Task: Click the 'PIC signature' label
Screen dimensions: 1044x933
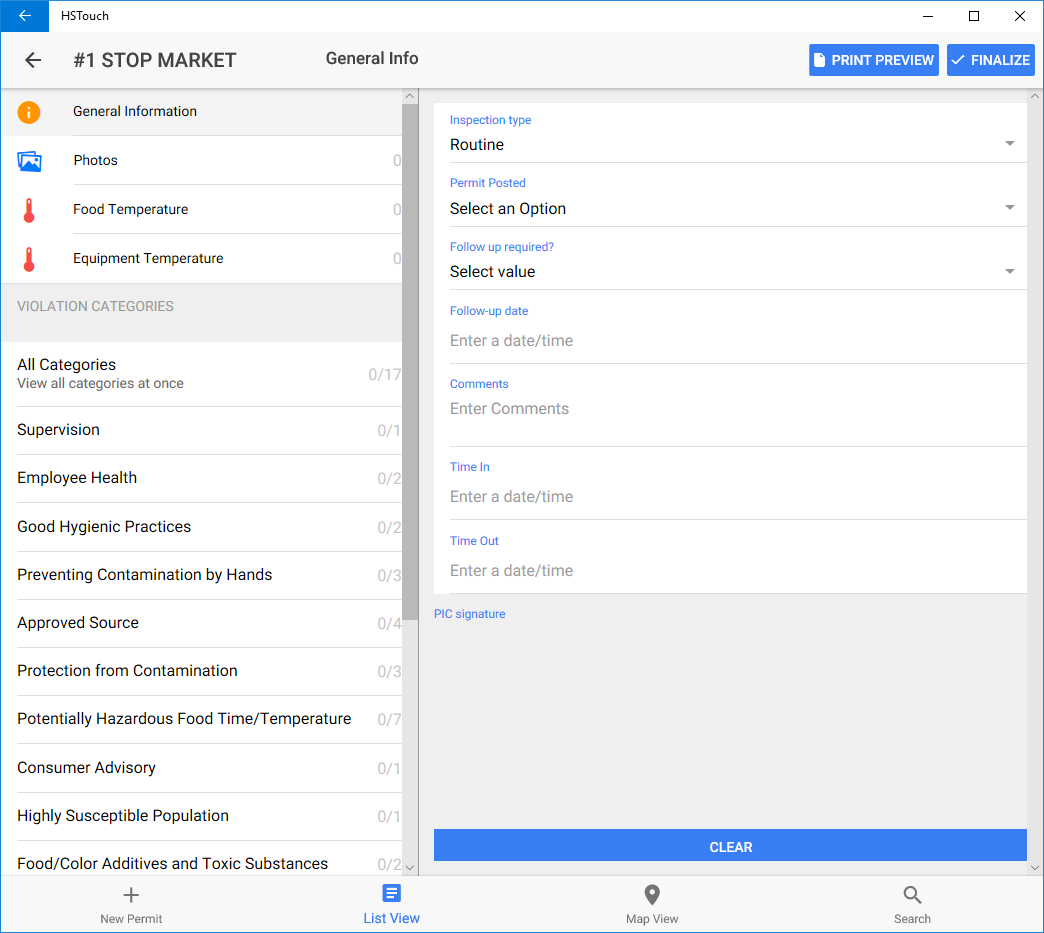Action: coord(469,614)
